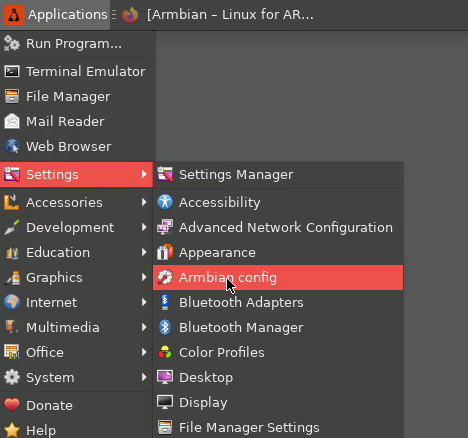Click the File Manager drawer icon

(x=12, y=96)
